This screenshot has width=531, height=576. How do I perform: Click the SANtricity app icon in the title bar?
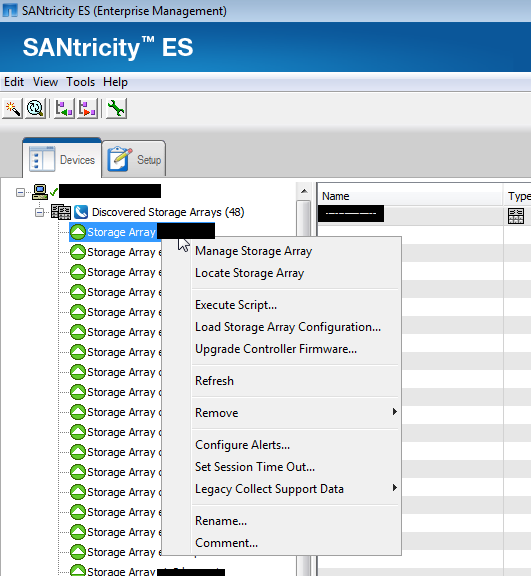point(10,10)
